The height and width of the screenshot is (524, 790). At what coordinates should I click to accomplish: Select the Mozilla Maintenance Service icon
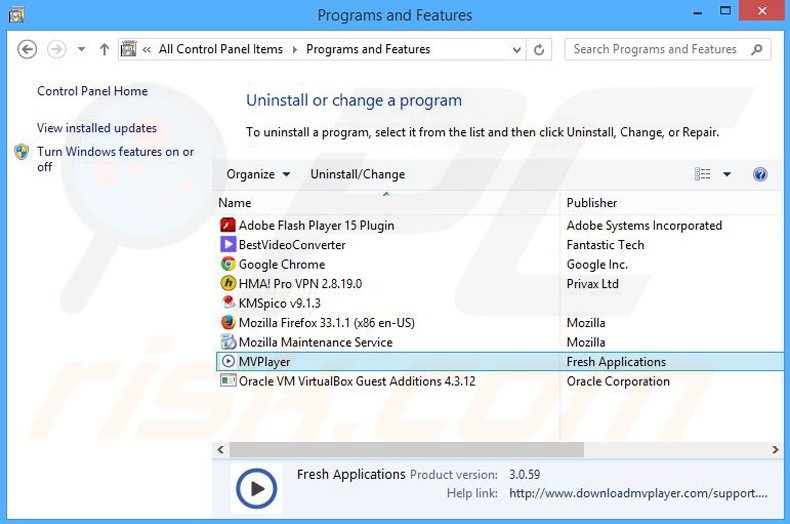click(x=228, y=342)
